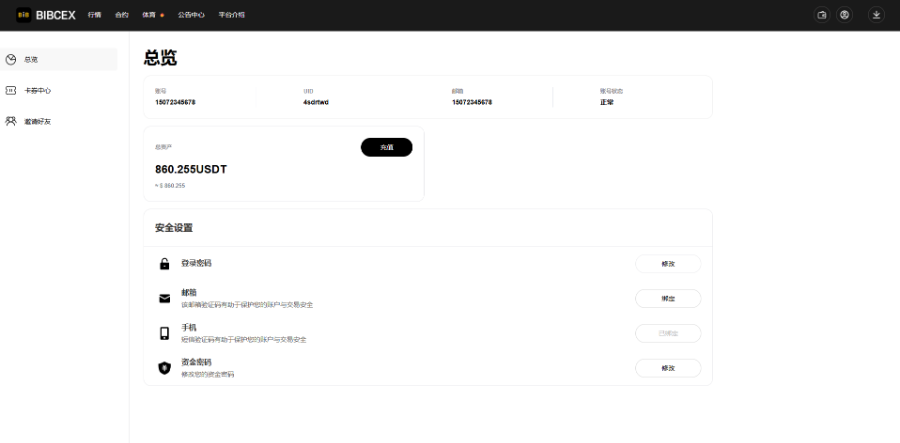
Task: Open the 行情 market menu
Action: [95, 15]
